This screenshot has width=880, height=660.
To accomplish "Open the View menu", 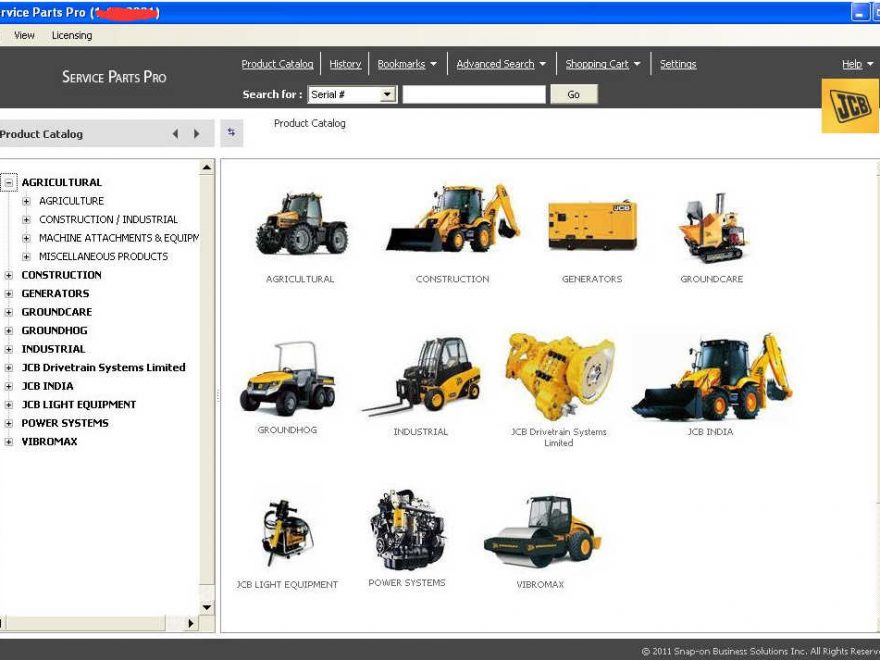I will click(24, 35).
